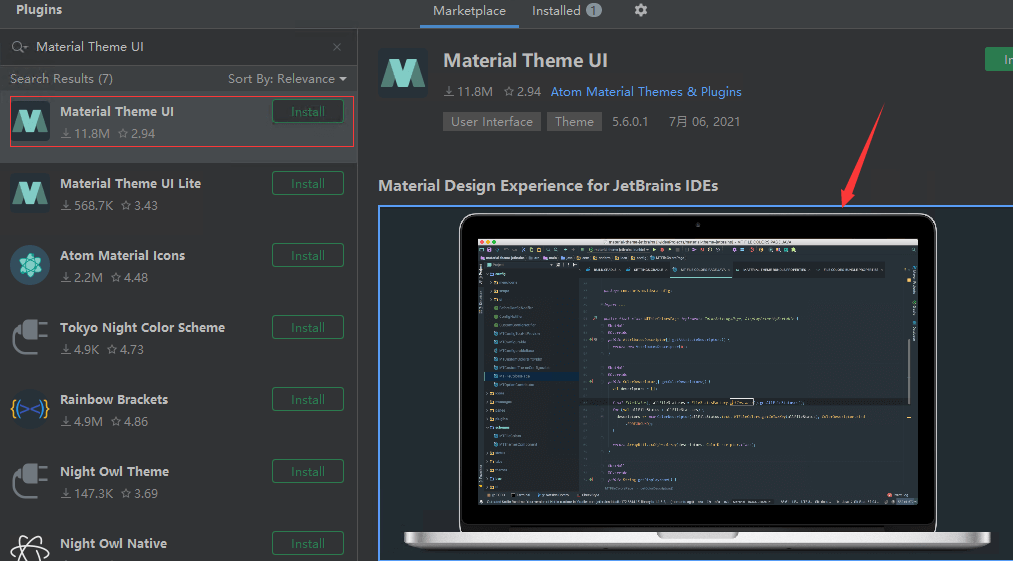The image size is (1013, 561).
Task: Click Material Design Experience for JetBrains IDEs heading
Action: coord(548,186)
